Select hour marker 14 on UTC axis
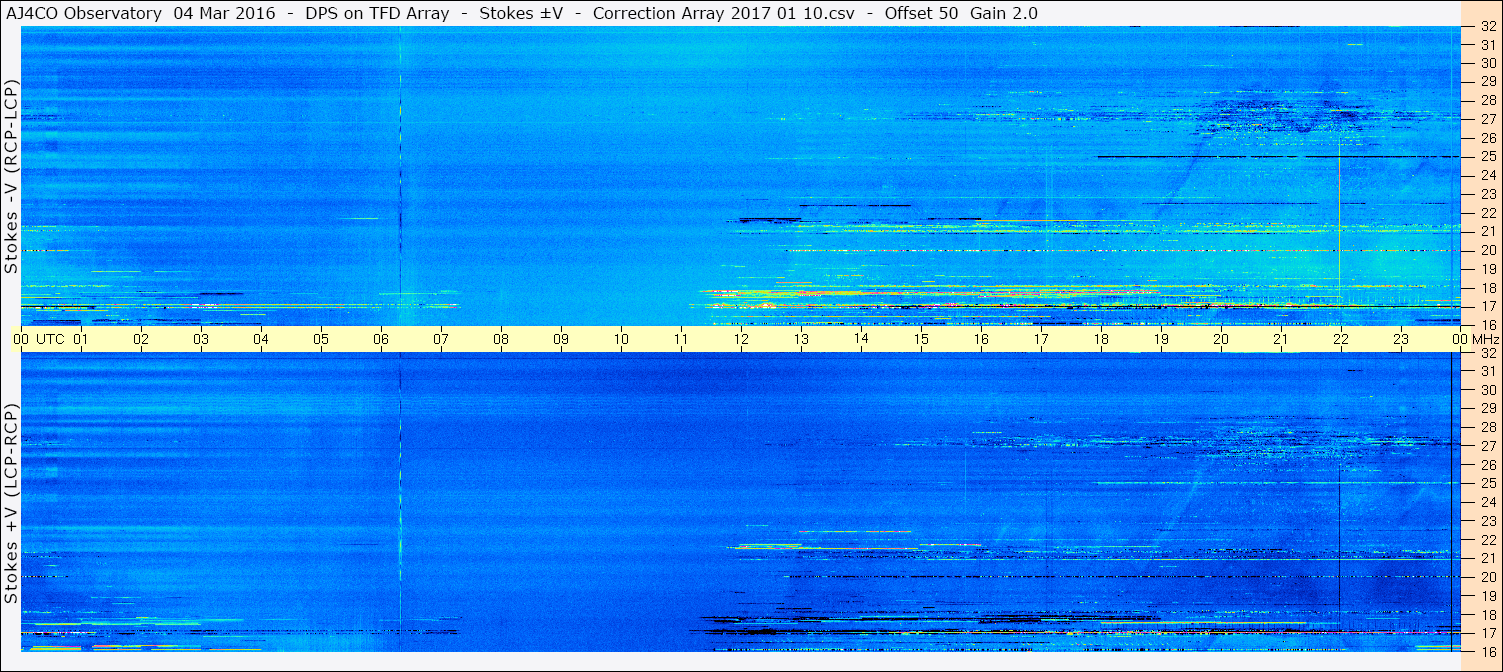This screenshot has width=1503, height=672. coord(861,339)
